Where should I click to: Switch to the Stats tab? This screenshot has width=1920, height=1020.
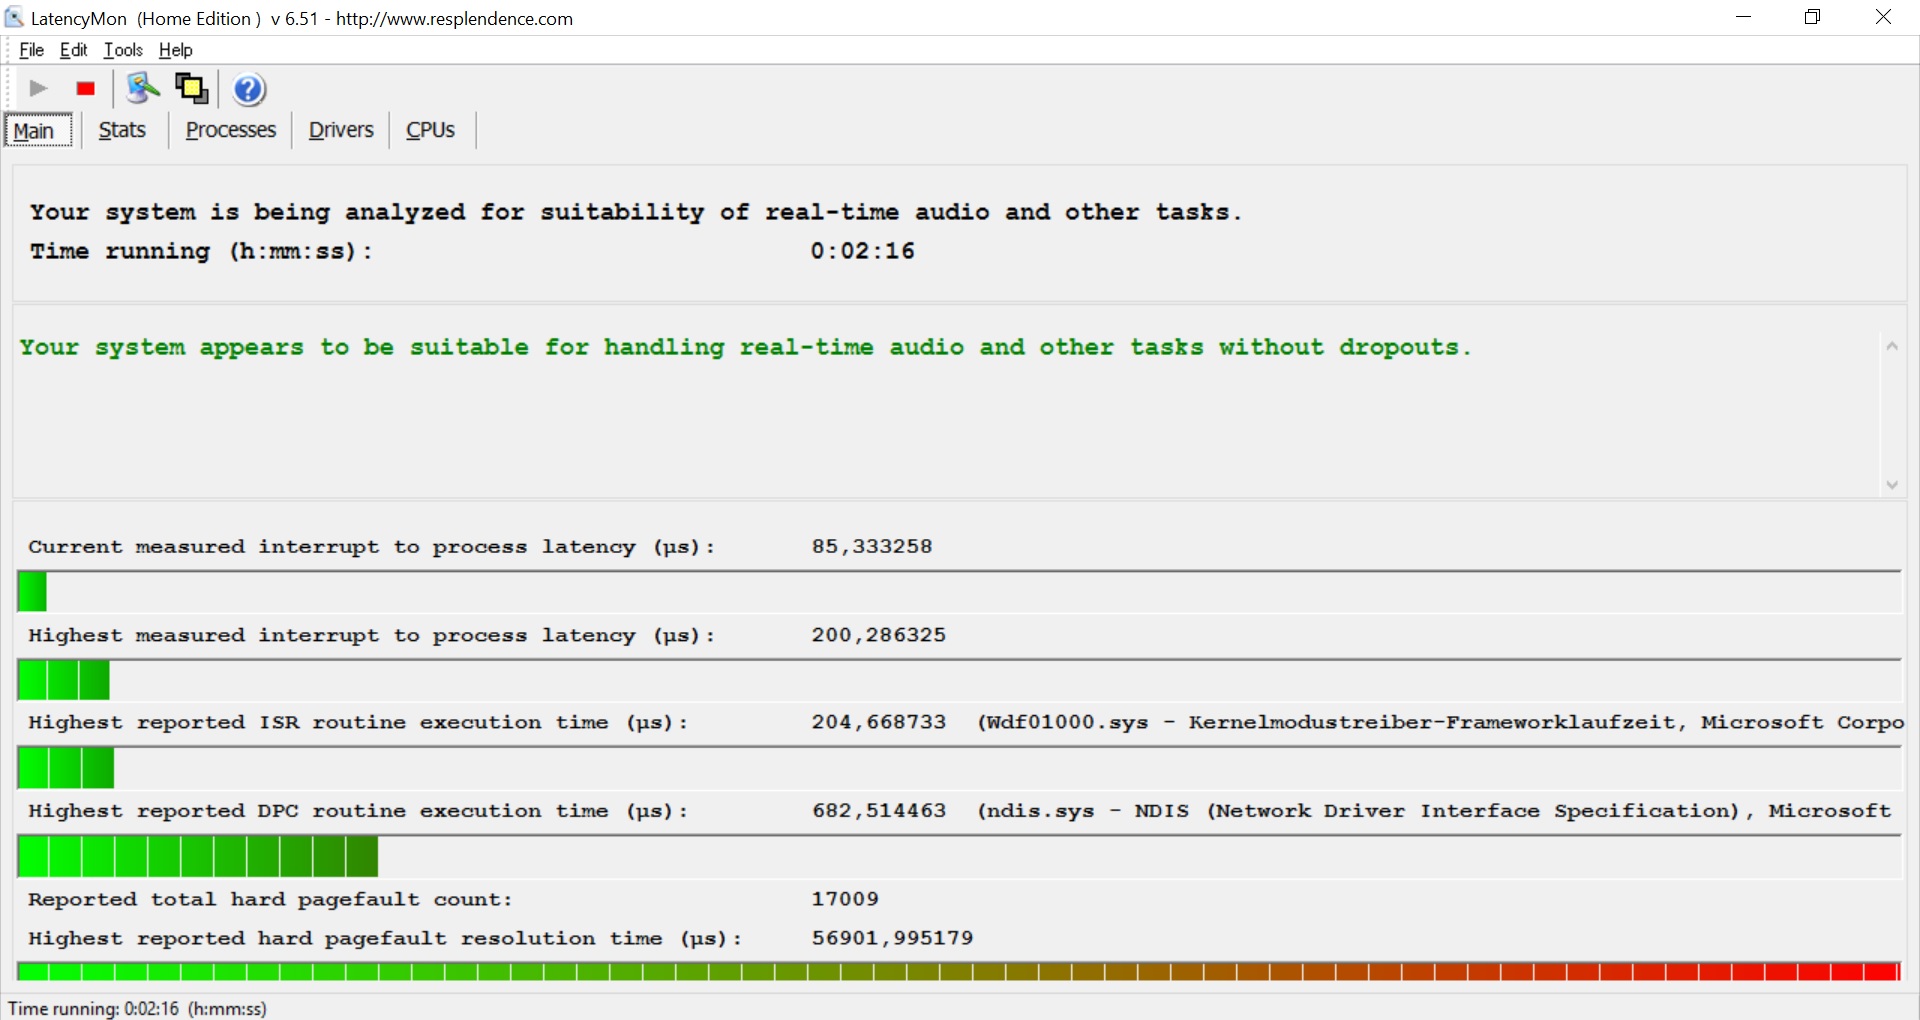(x=122, y=130)
